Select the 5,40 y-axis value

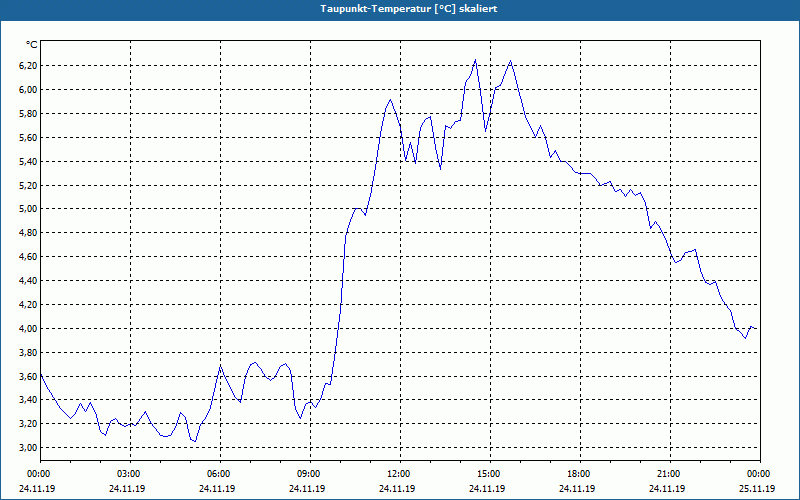[28, 162]
